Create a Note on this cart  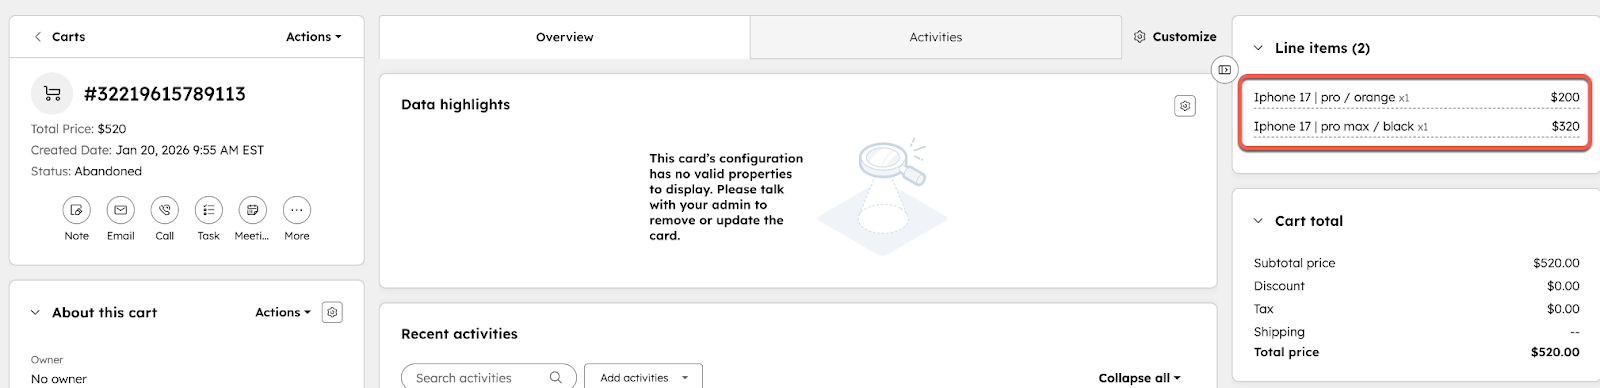click(x=77, y=210)
